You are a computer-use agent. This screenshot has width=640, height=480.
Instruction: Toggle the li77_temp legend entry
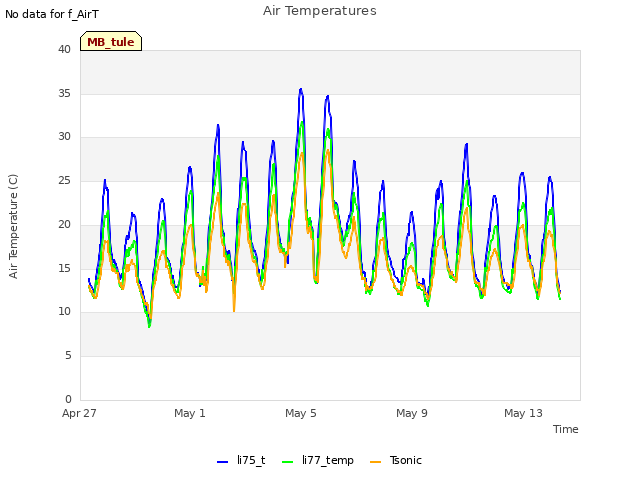(x=318, y=460)
